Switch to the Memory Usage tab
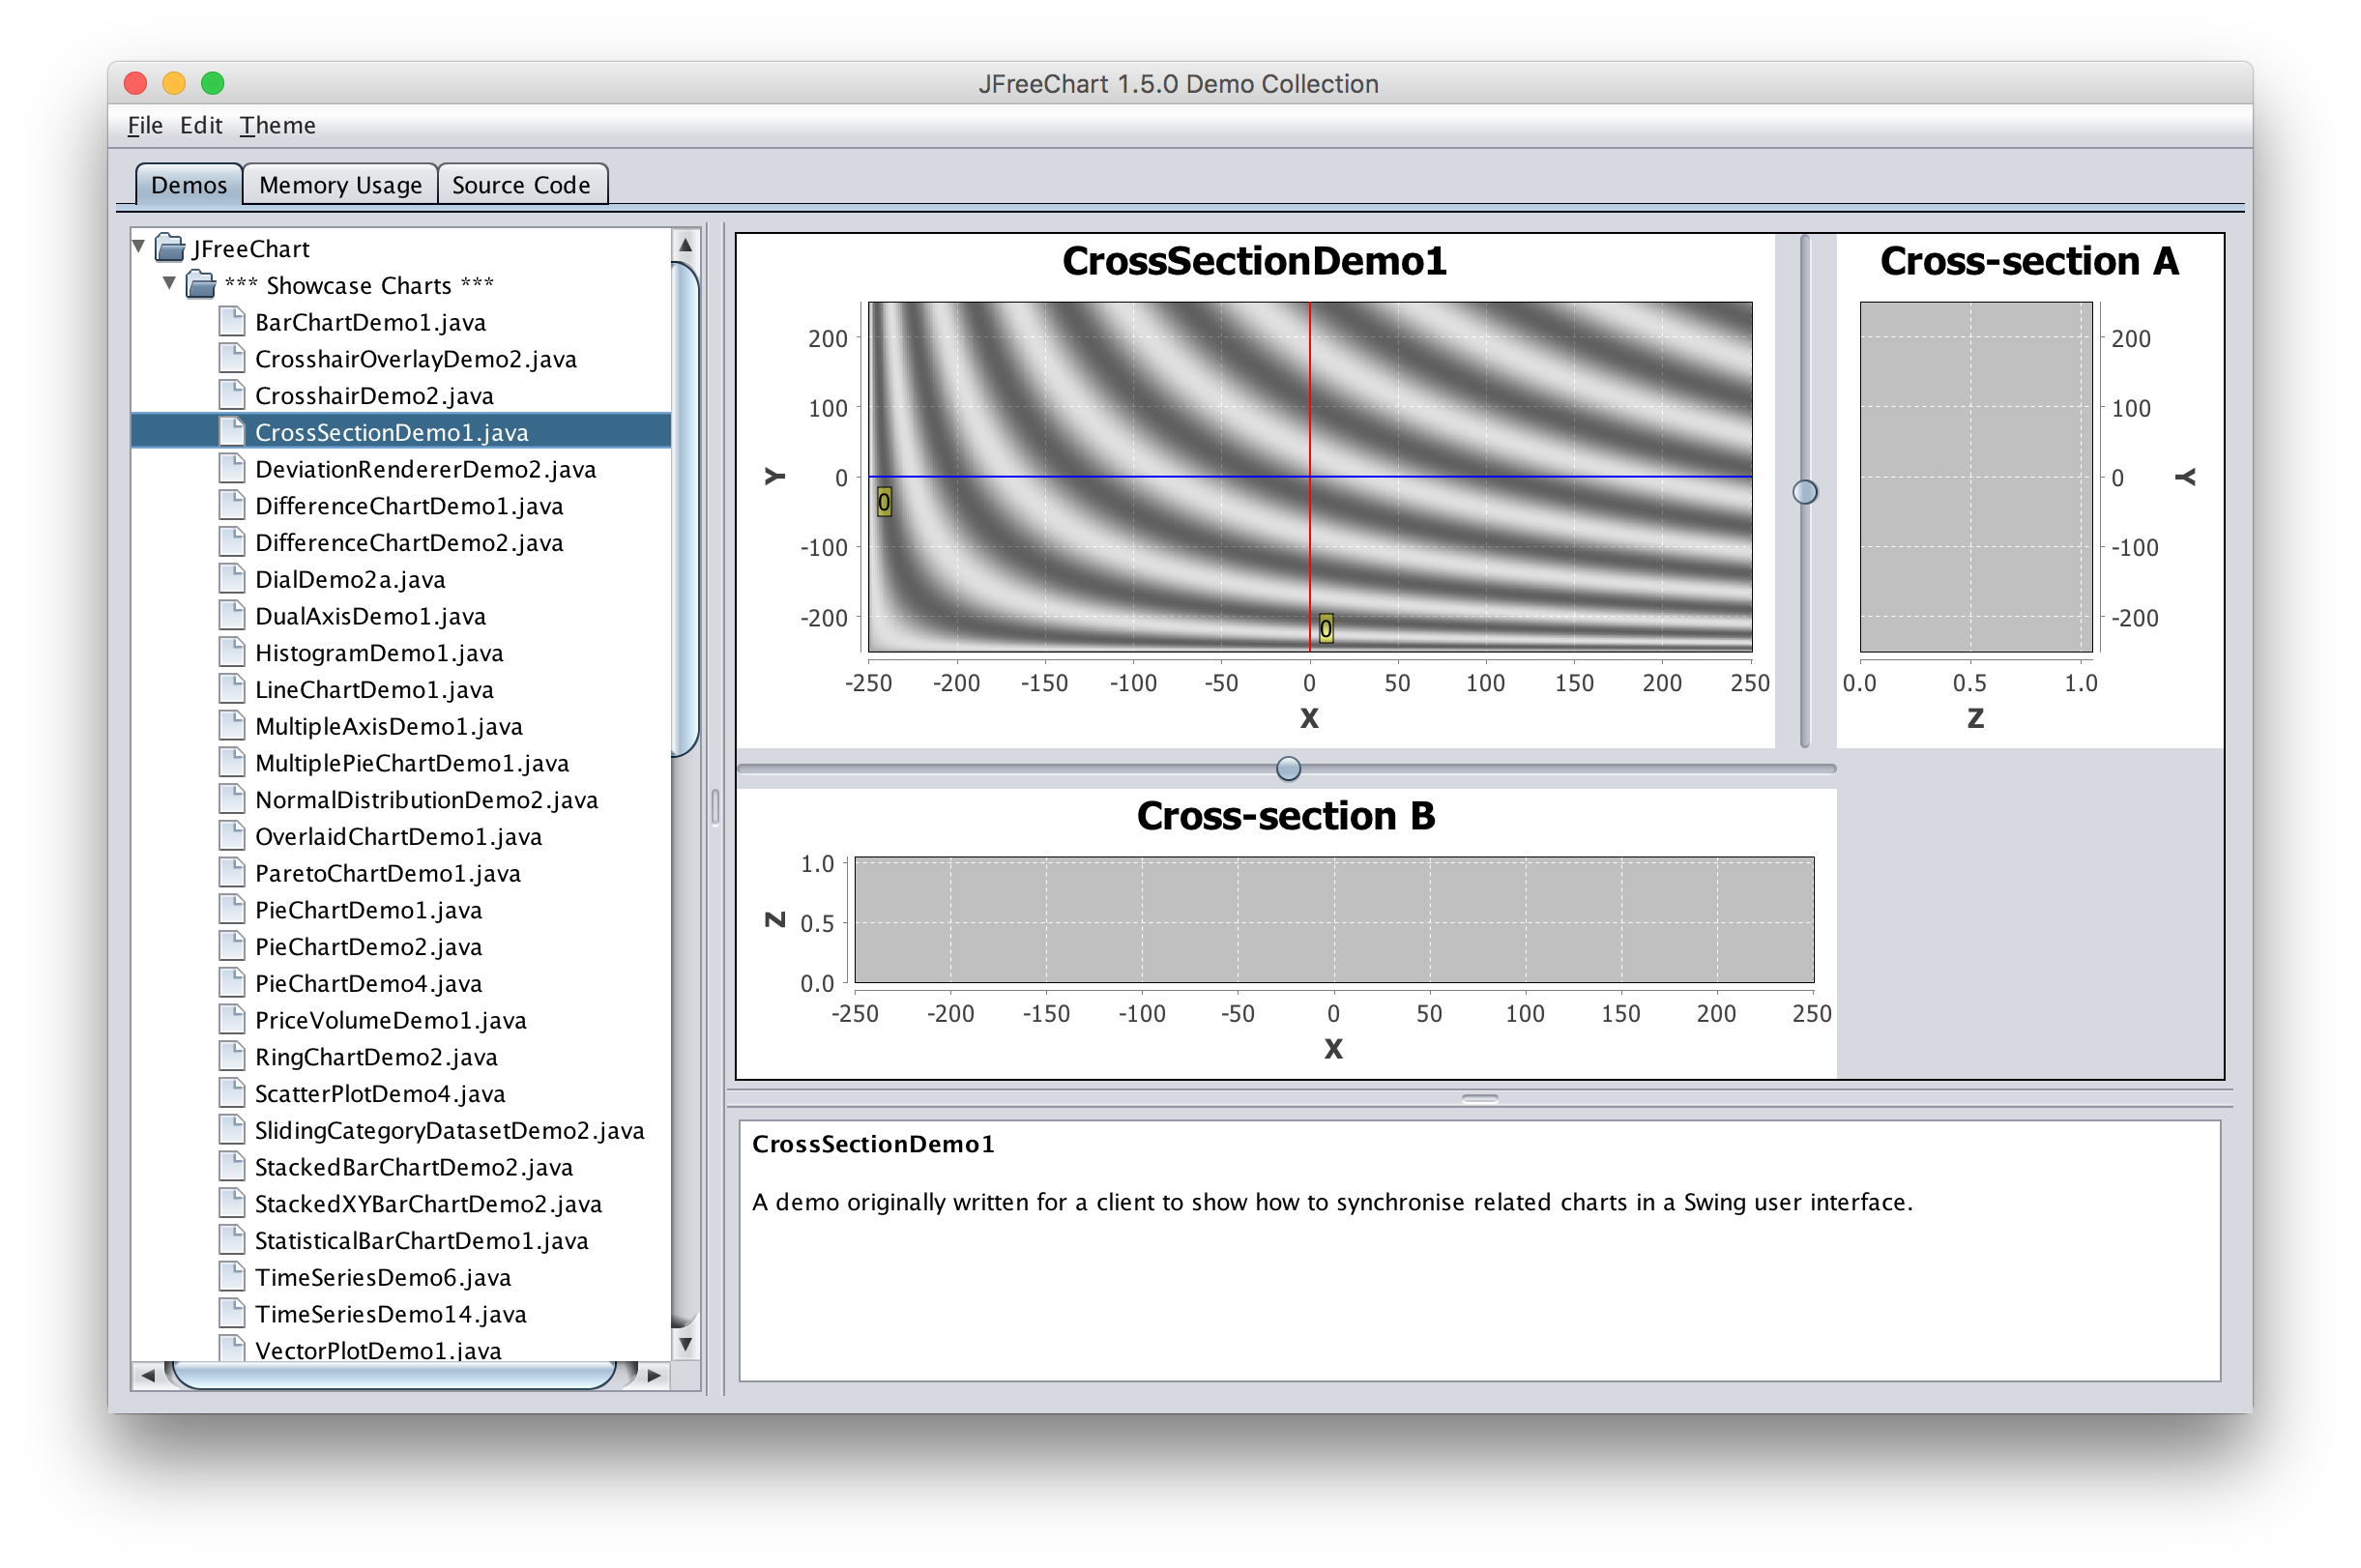Screen dimensions: 2361x1568 tap(340, 185)
